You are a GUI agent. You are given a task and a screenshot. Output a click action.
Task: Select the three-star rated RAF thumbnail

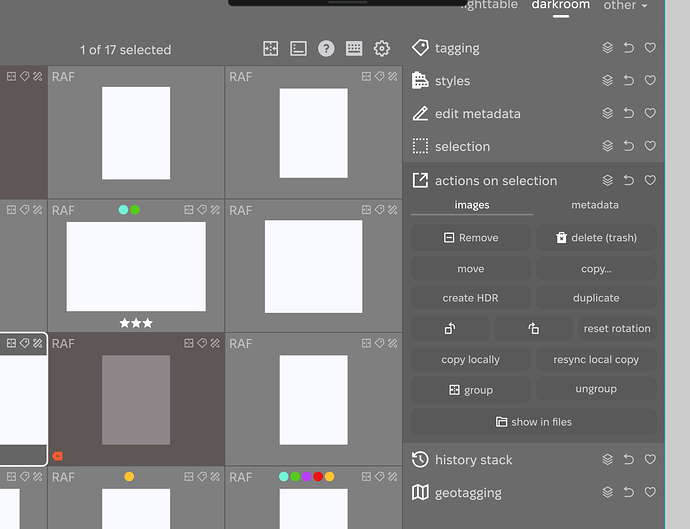pos(136,266)
